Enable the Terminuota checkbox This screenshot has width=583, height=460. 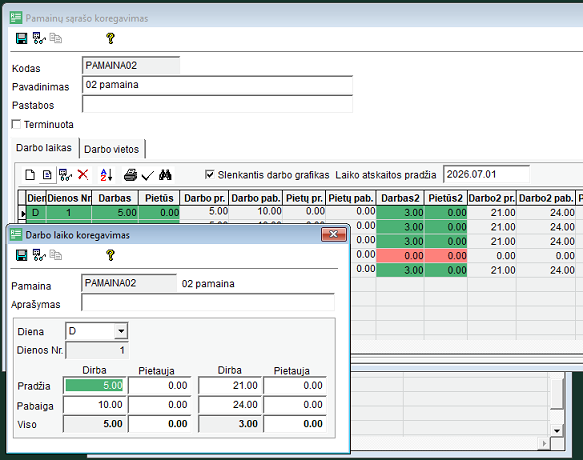click(x=16, y=124)
